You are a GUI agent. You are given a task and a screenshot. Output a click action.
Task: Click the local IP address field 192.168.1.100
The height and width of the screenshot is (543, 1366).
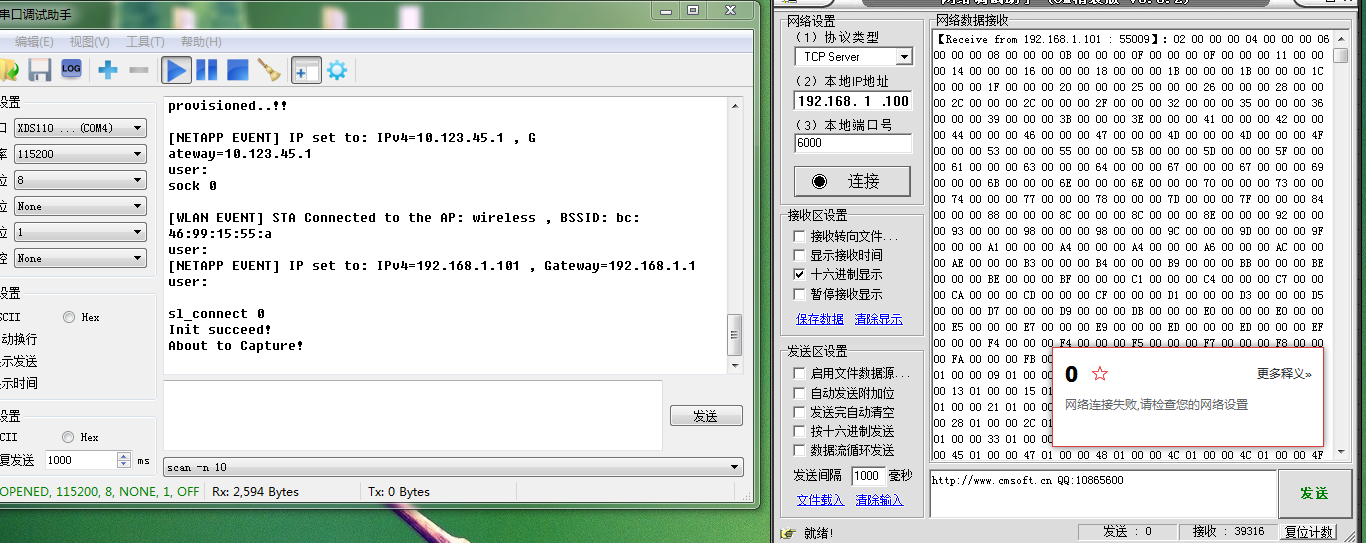[x=853, y=101]
